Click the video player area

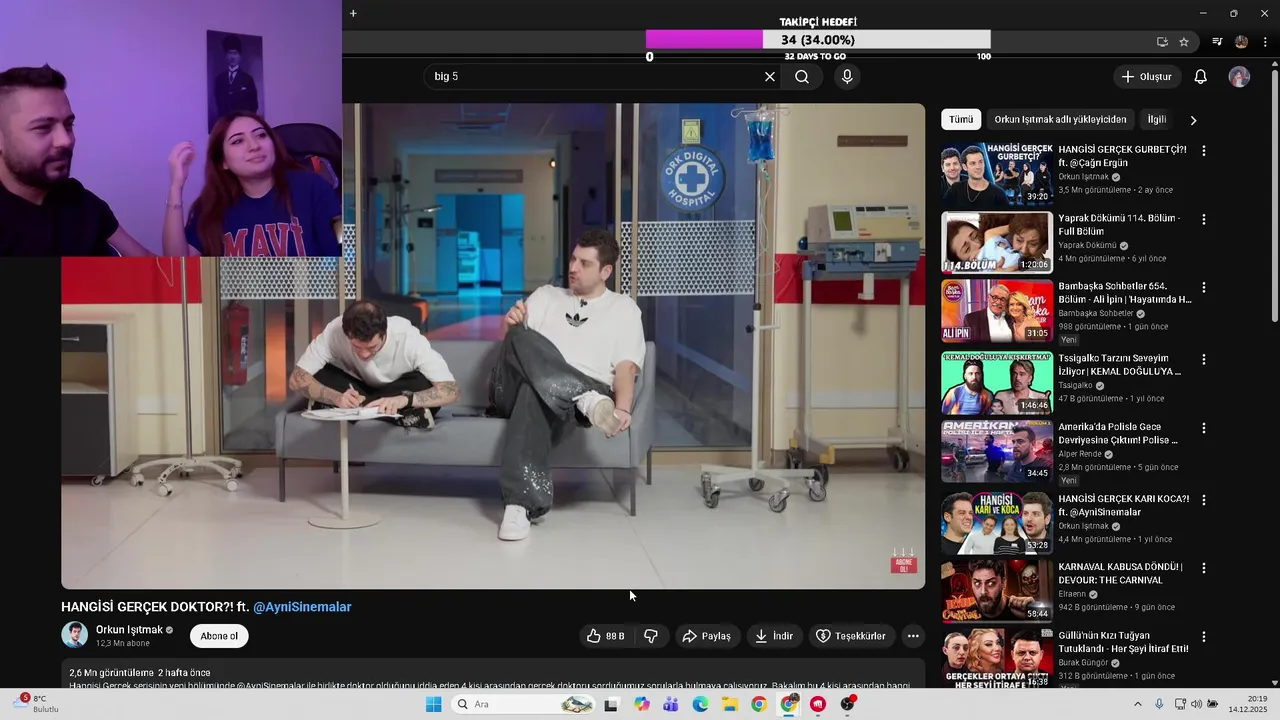[493, 346]
